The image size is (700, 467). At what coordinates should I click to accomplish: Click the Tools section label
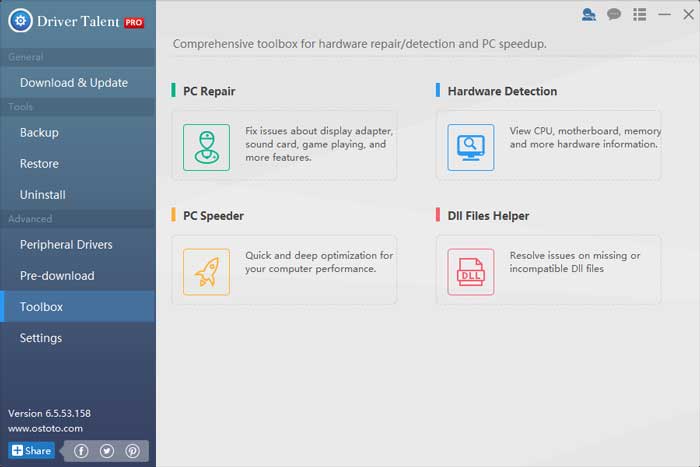(x=21, y=107)
